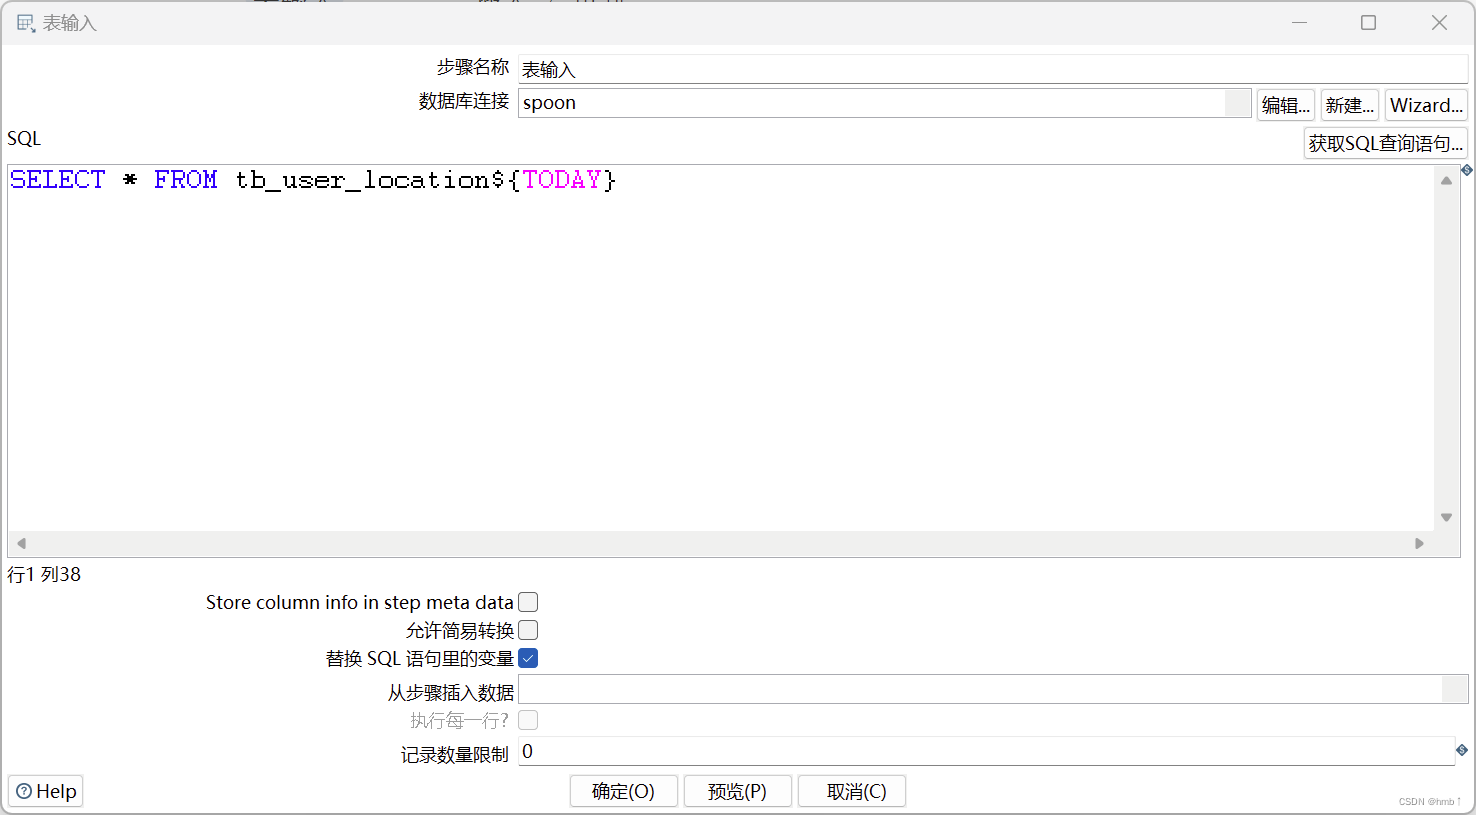Click the 预览(P) preview button

point(738,791)
